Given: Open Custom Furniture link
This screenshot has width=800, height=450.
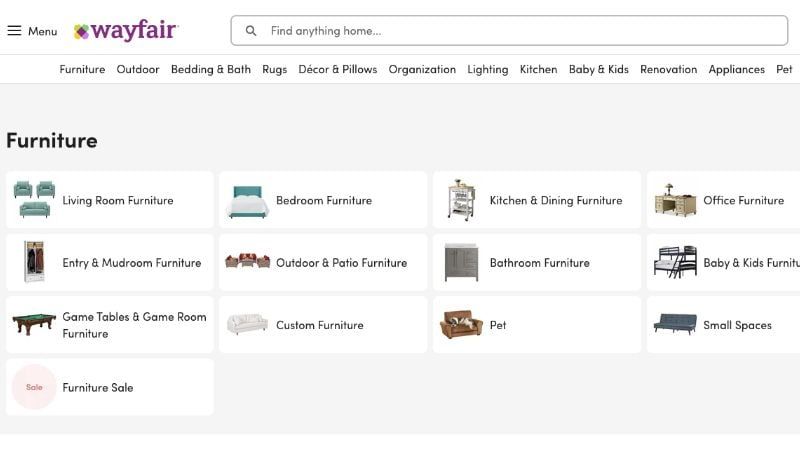Looking at the screenshot, I should pyautogui.click(x=320, y=325).
